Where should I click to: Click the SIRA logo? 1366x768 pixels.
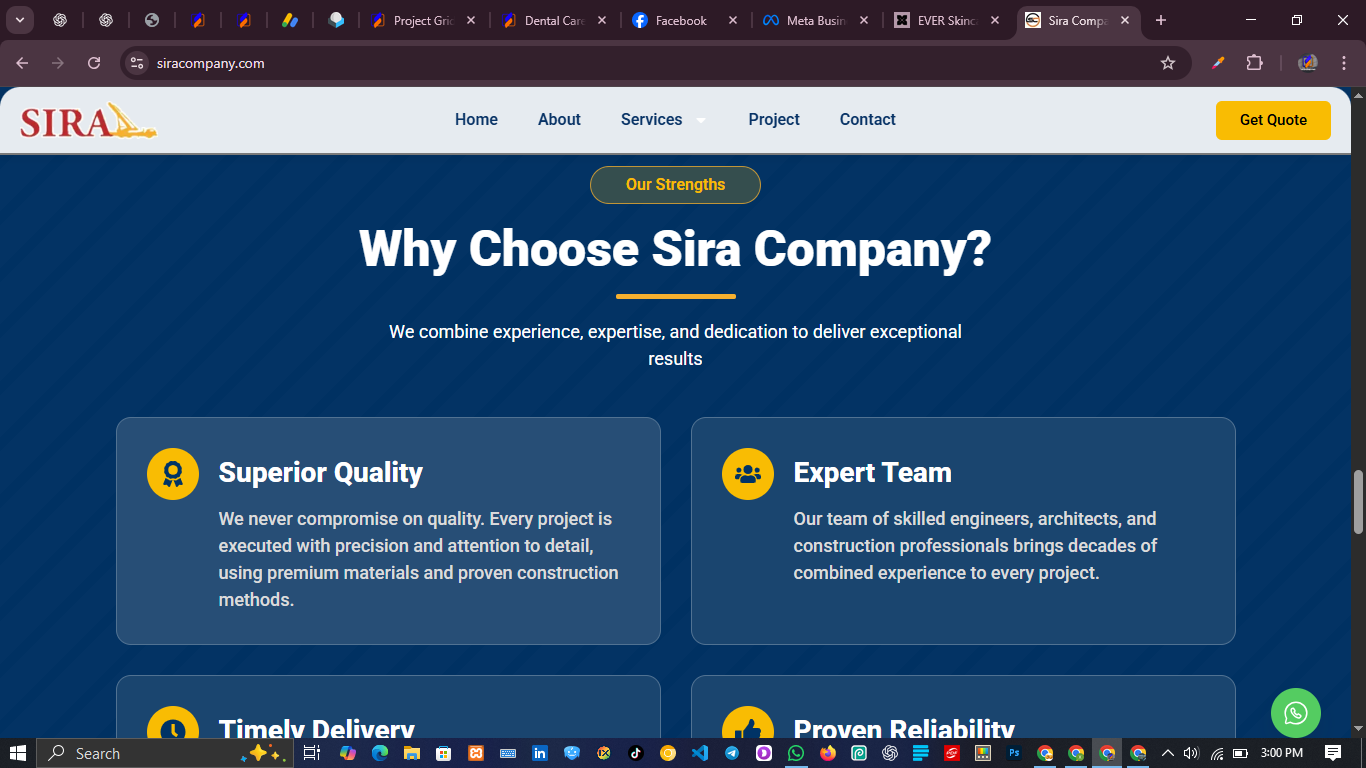click(86, 119)
